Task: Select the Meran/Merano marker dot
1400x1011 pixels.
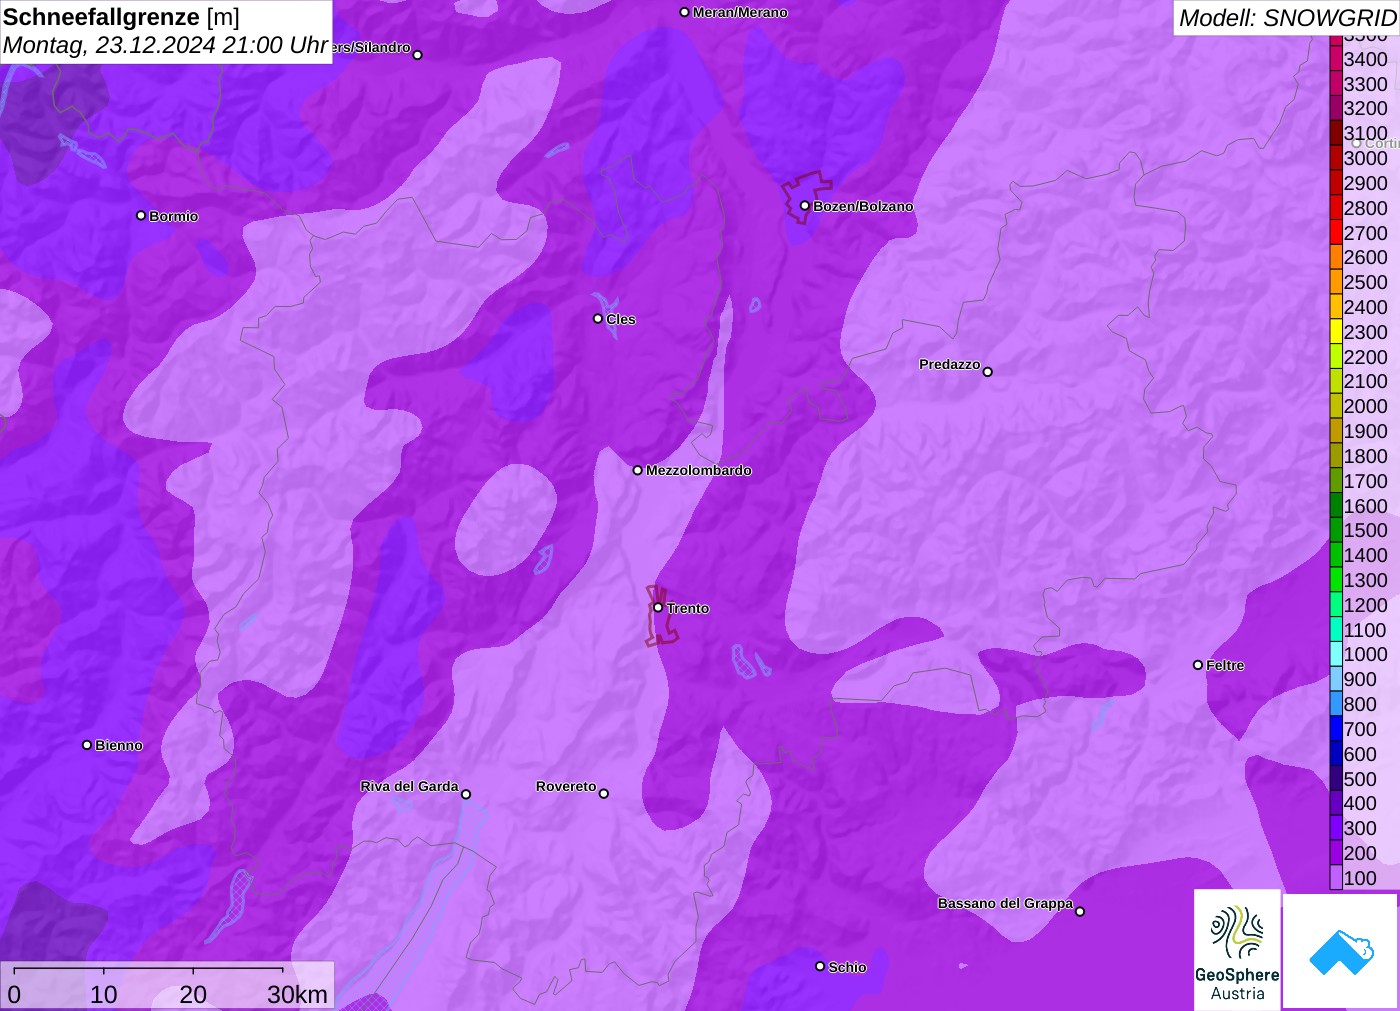Action: (684, 12)
